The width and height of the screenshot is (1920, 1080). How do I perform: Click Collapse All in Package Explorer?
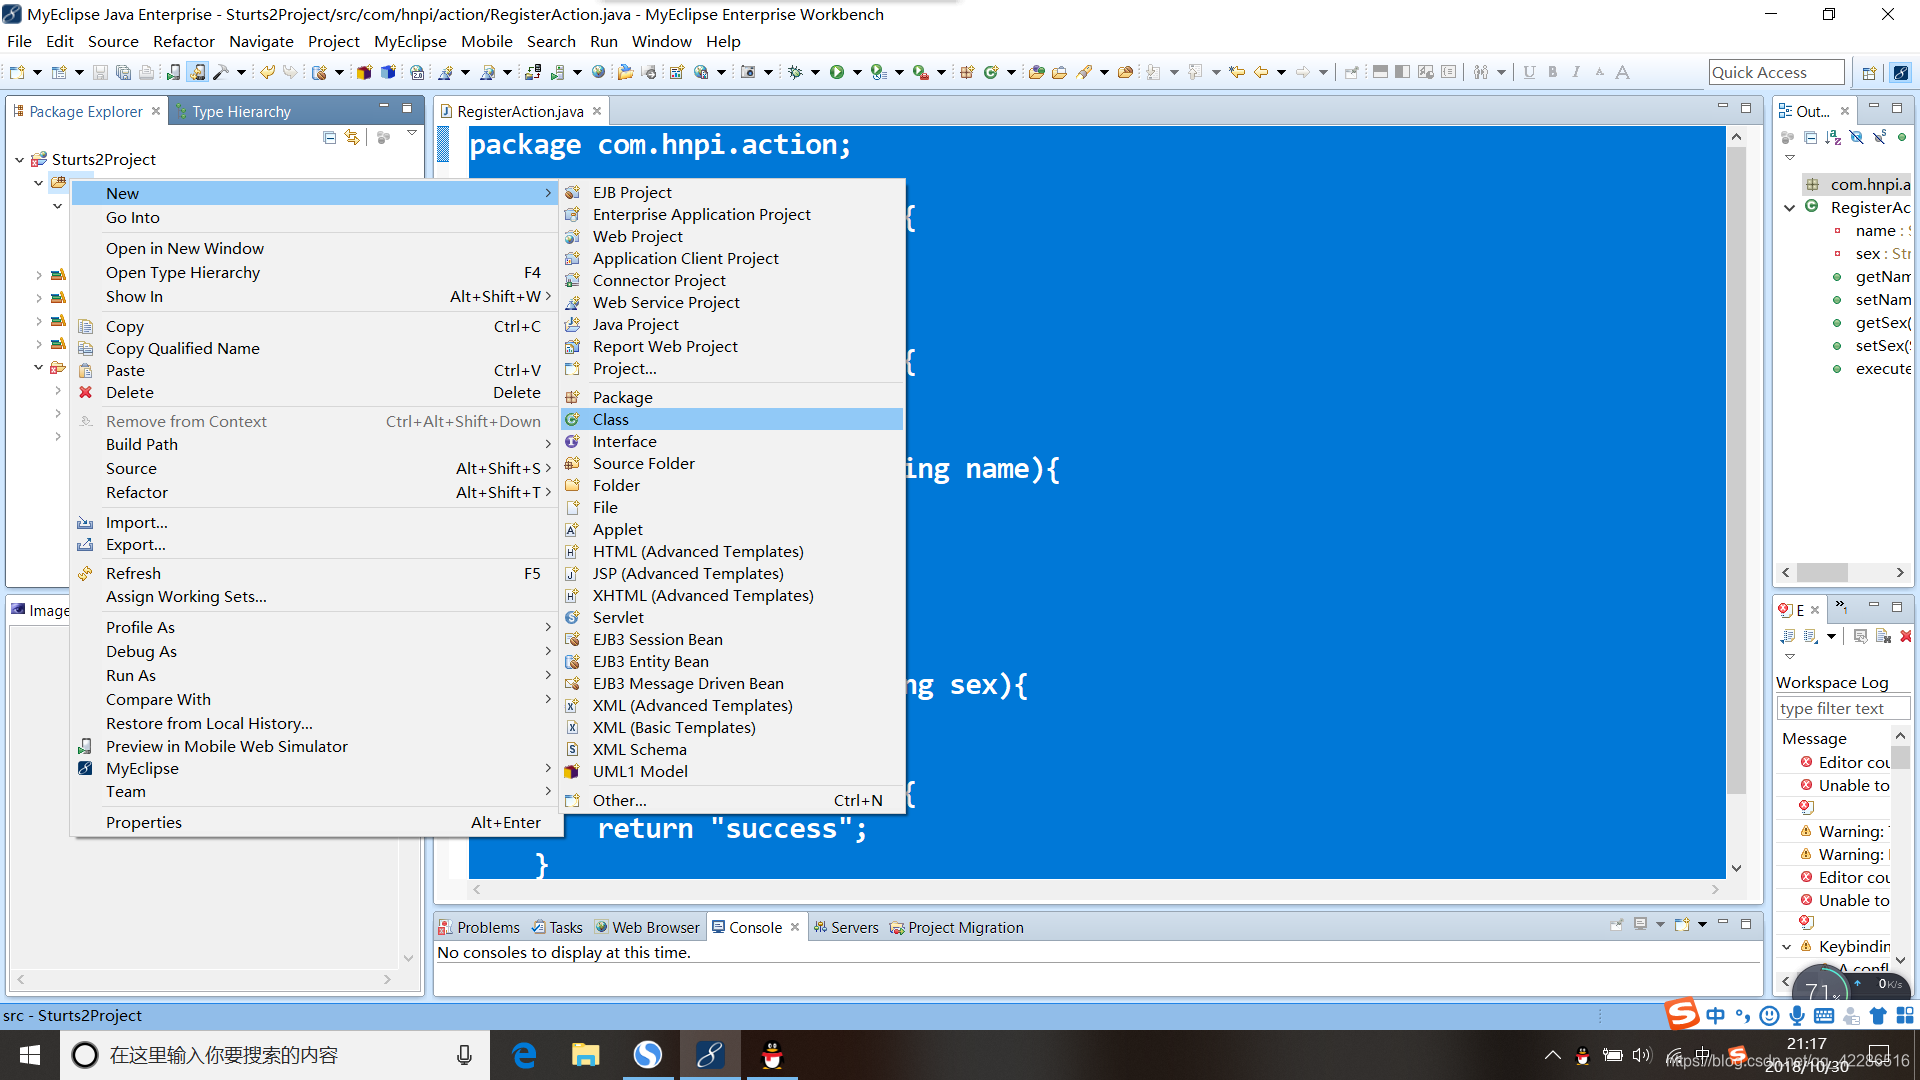(x=330, y=137)
